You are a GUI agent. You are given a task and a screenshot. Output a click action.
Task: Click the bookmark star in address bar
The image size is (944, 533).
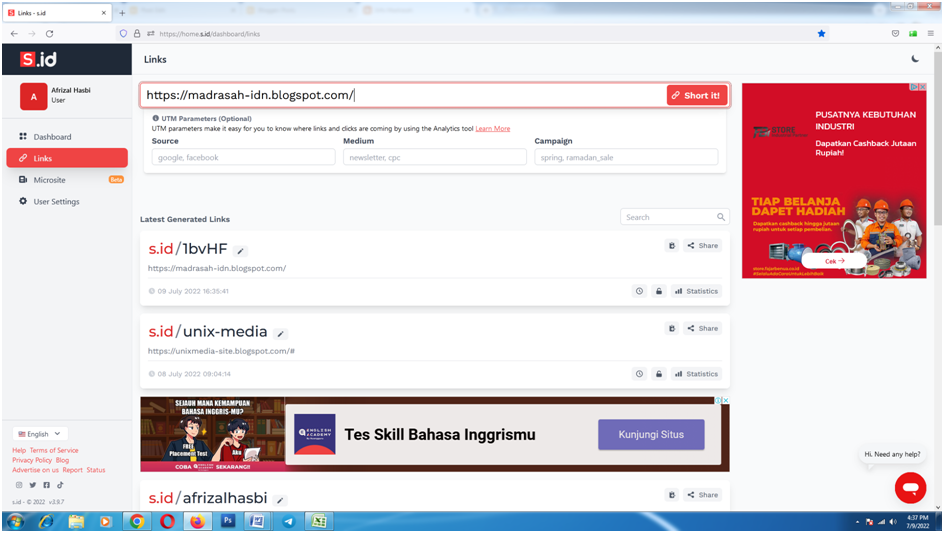pos(821,34)
